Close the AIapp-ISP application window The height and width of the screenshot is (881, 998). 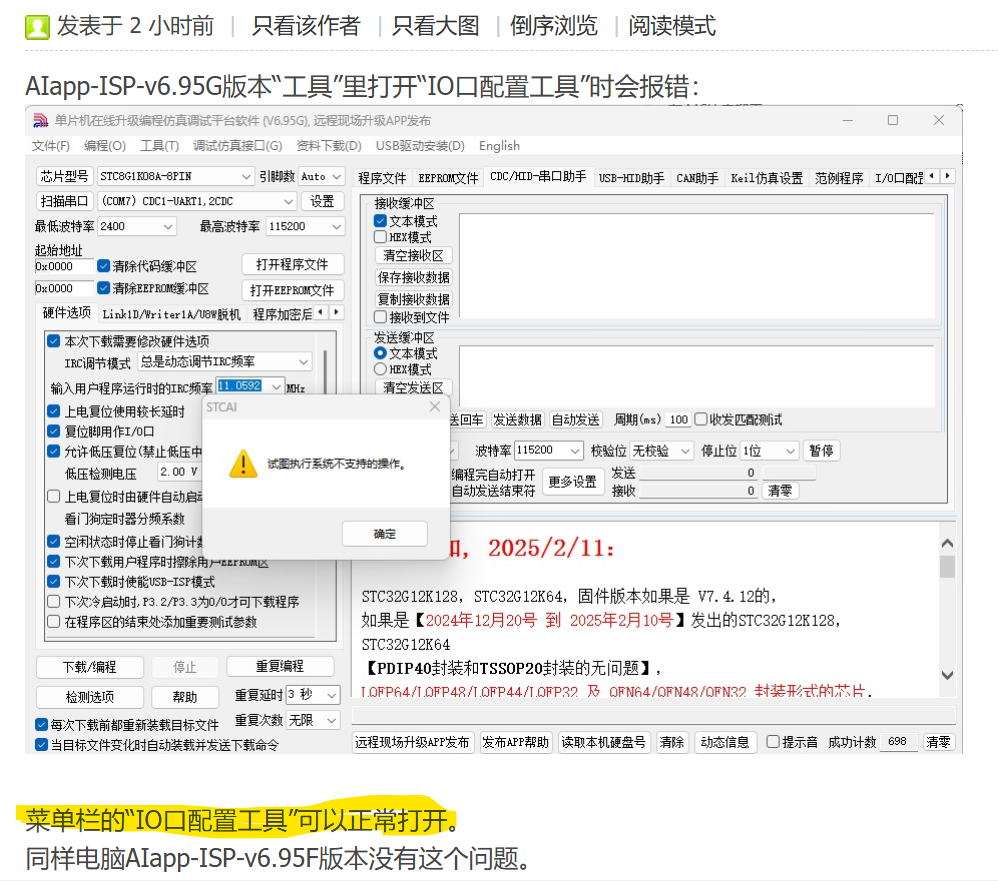pos(939,120)
